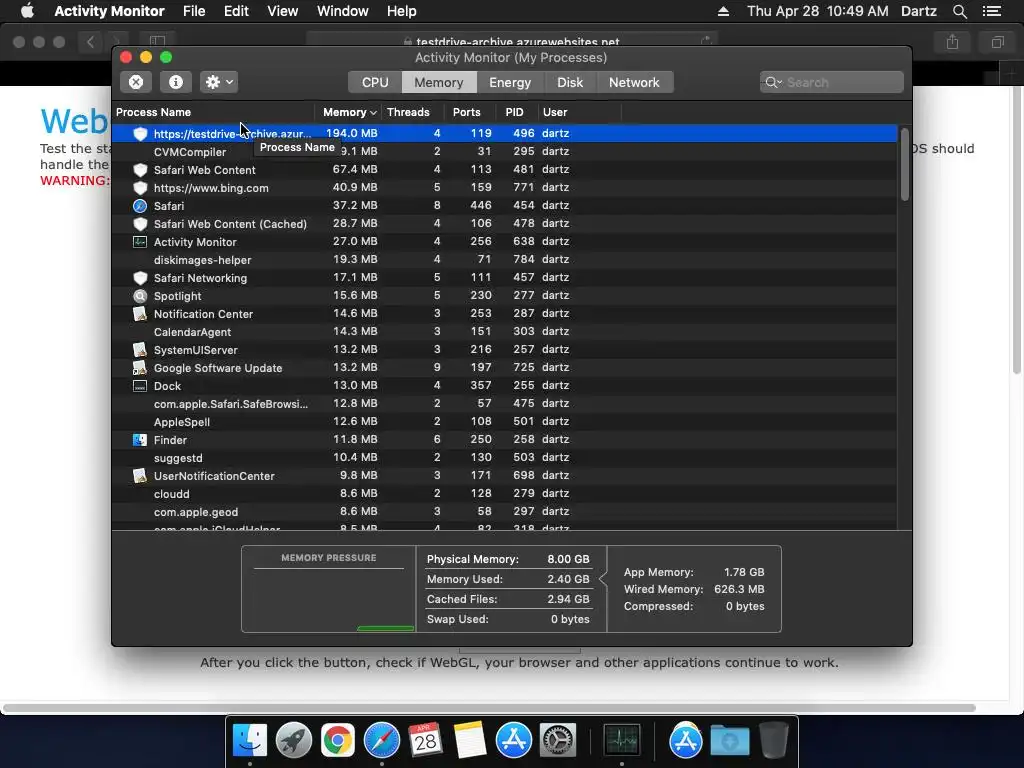This screenshot has width=1024, height=768.
Task: Open the search magnifier options dropdown
Action: [x=773, y=82]
